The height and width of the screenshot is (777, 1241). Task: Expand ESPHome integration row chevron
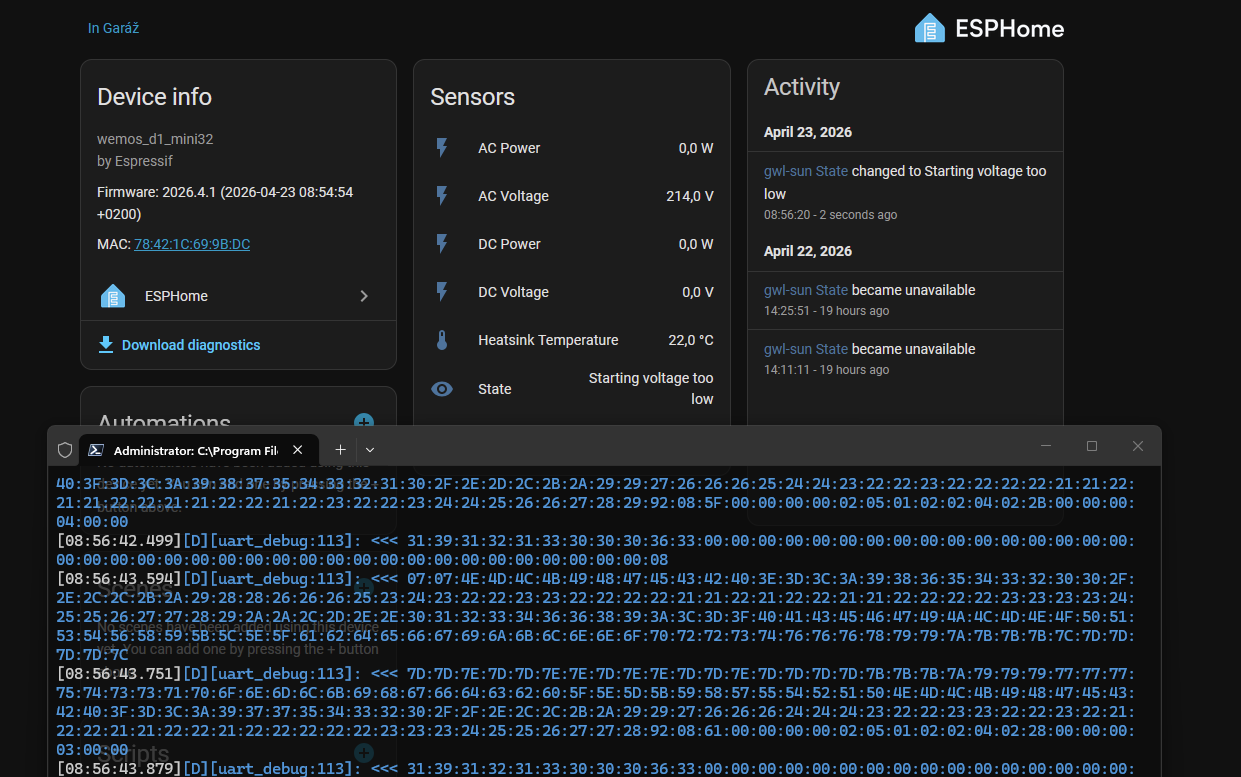tap(364, 296)
